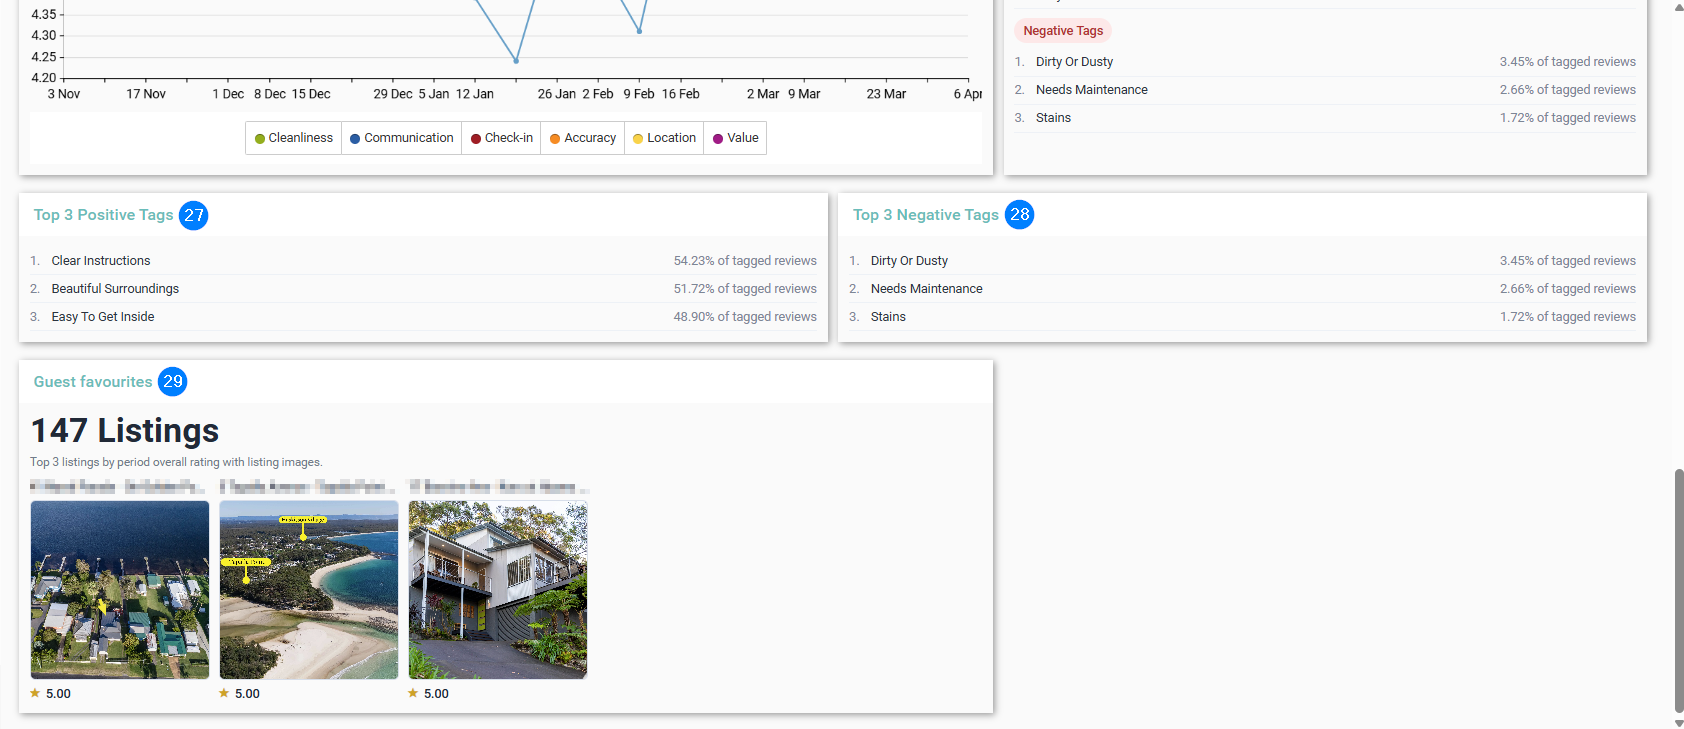The image size is (1684, 729).
Task: Click the star rating under second listing
Action: click(239, 693)
